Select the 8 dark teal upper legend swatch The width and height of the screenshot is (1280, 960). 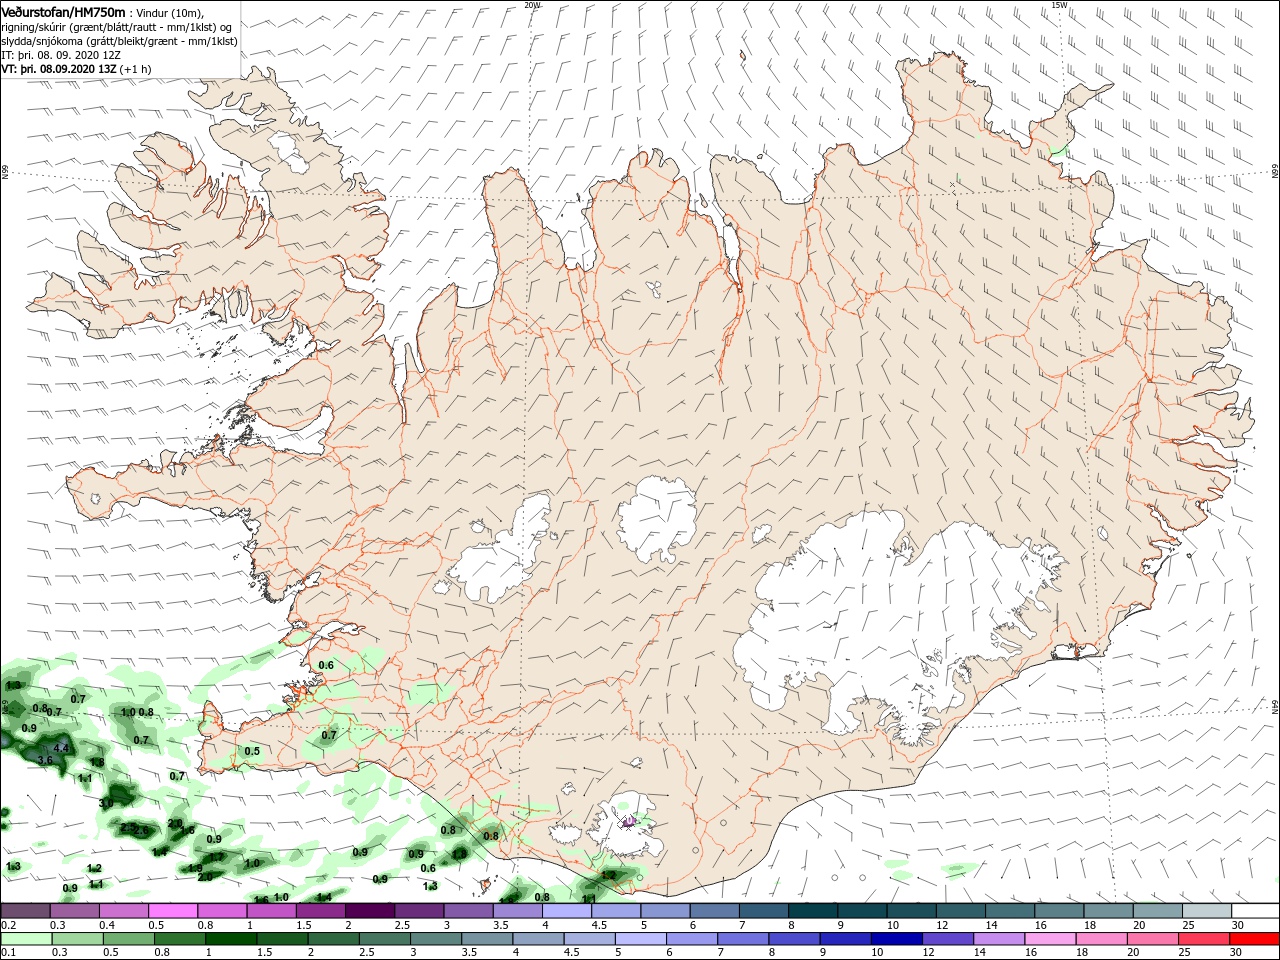814,911
